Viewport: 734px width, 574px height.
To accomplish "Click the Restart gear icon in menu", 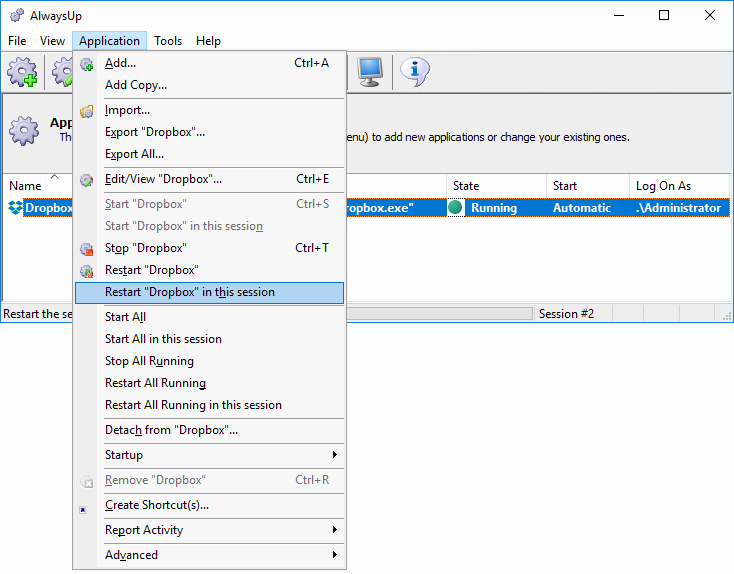I will [x=87, y=271].
